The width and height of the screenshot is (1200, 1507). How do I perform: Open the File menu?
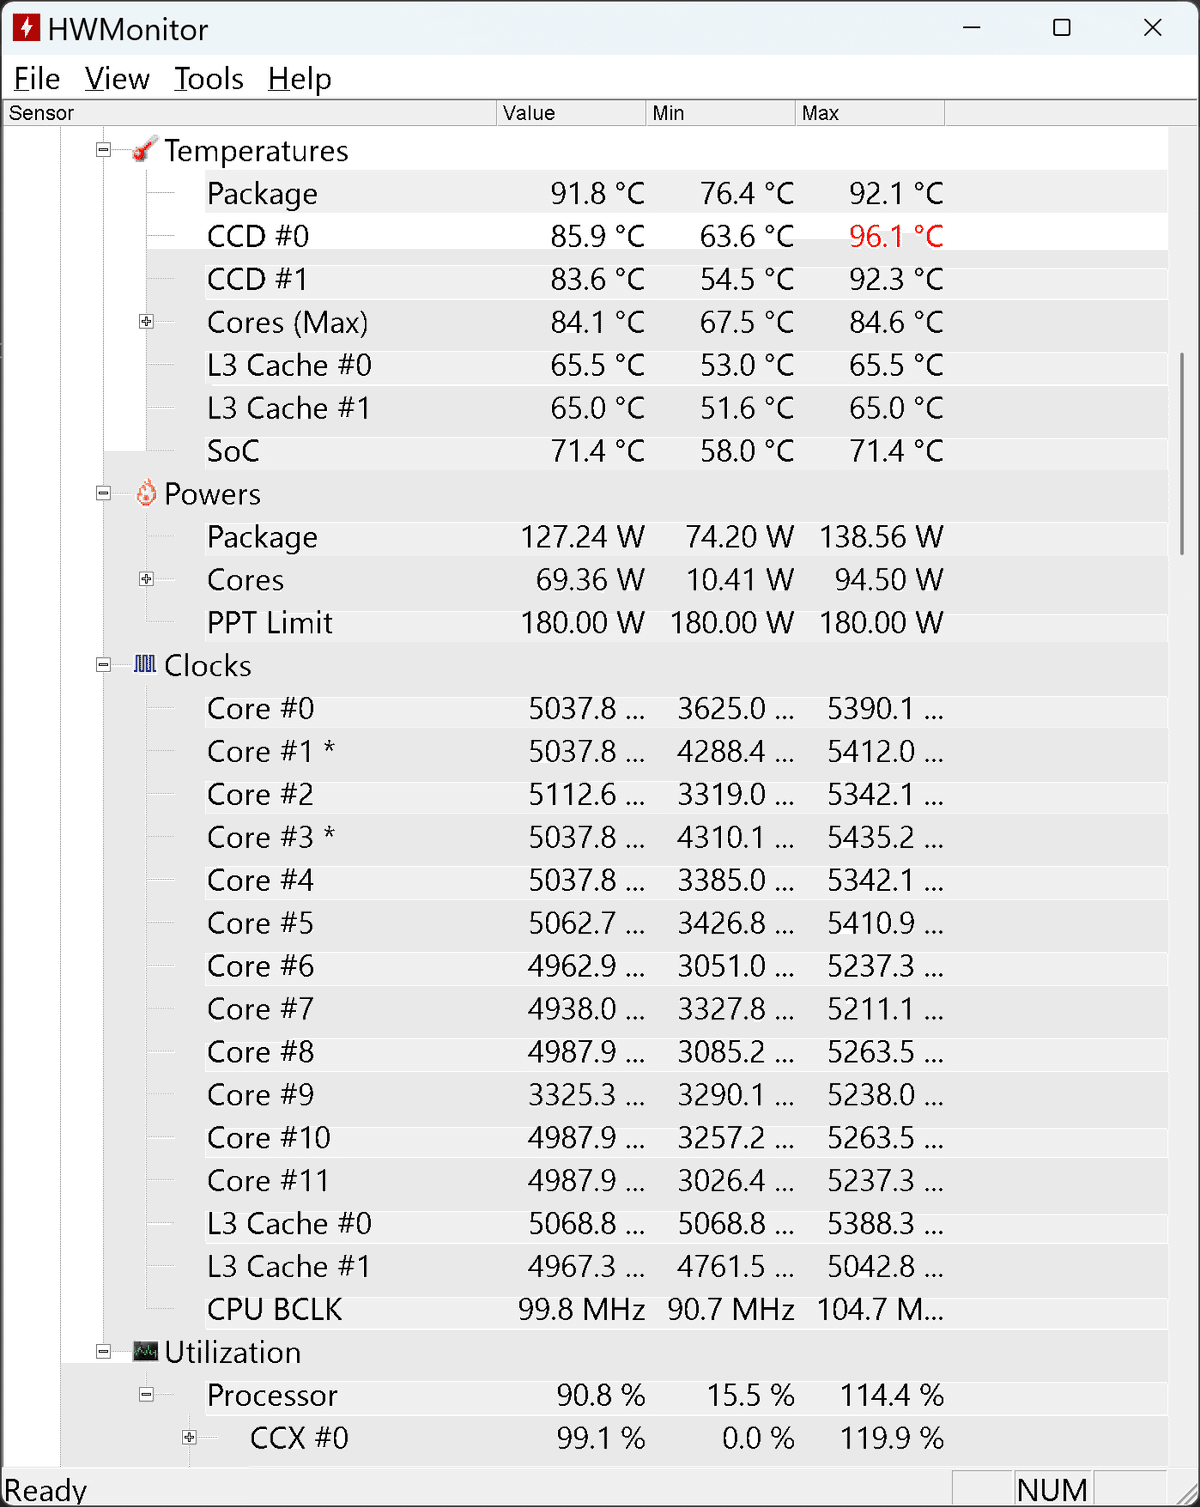37,78
